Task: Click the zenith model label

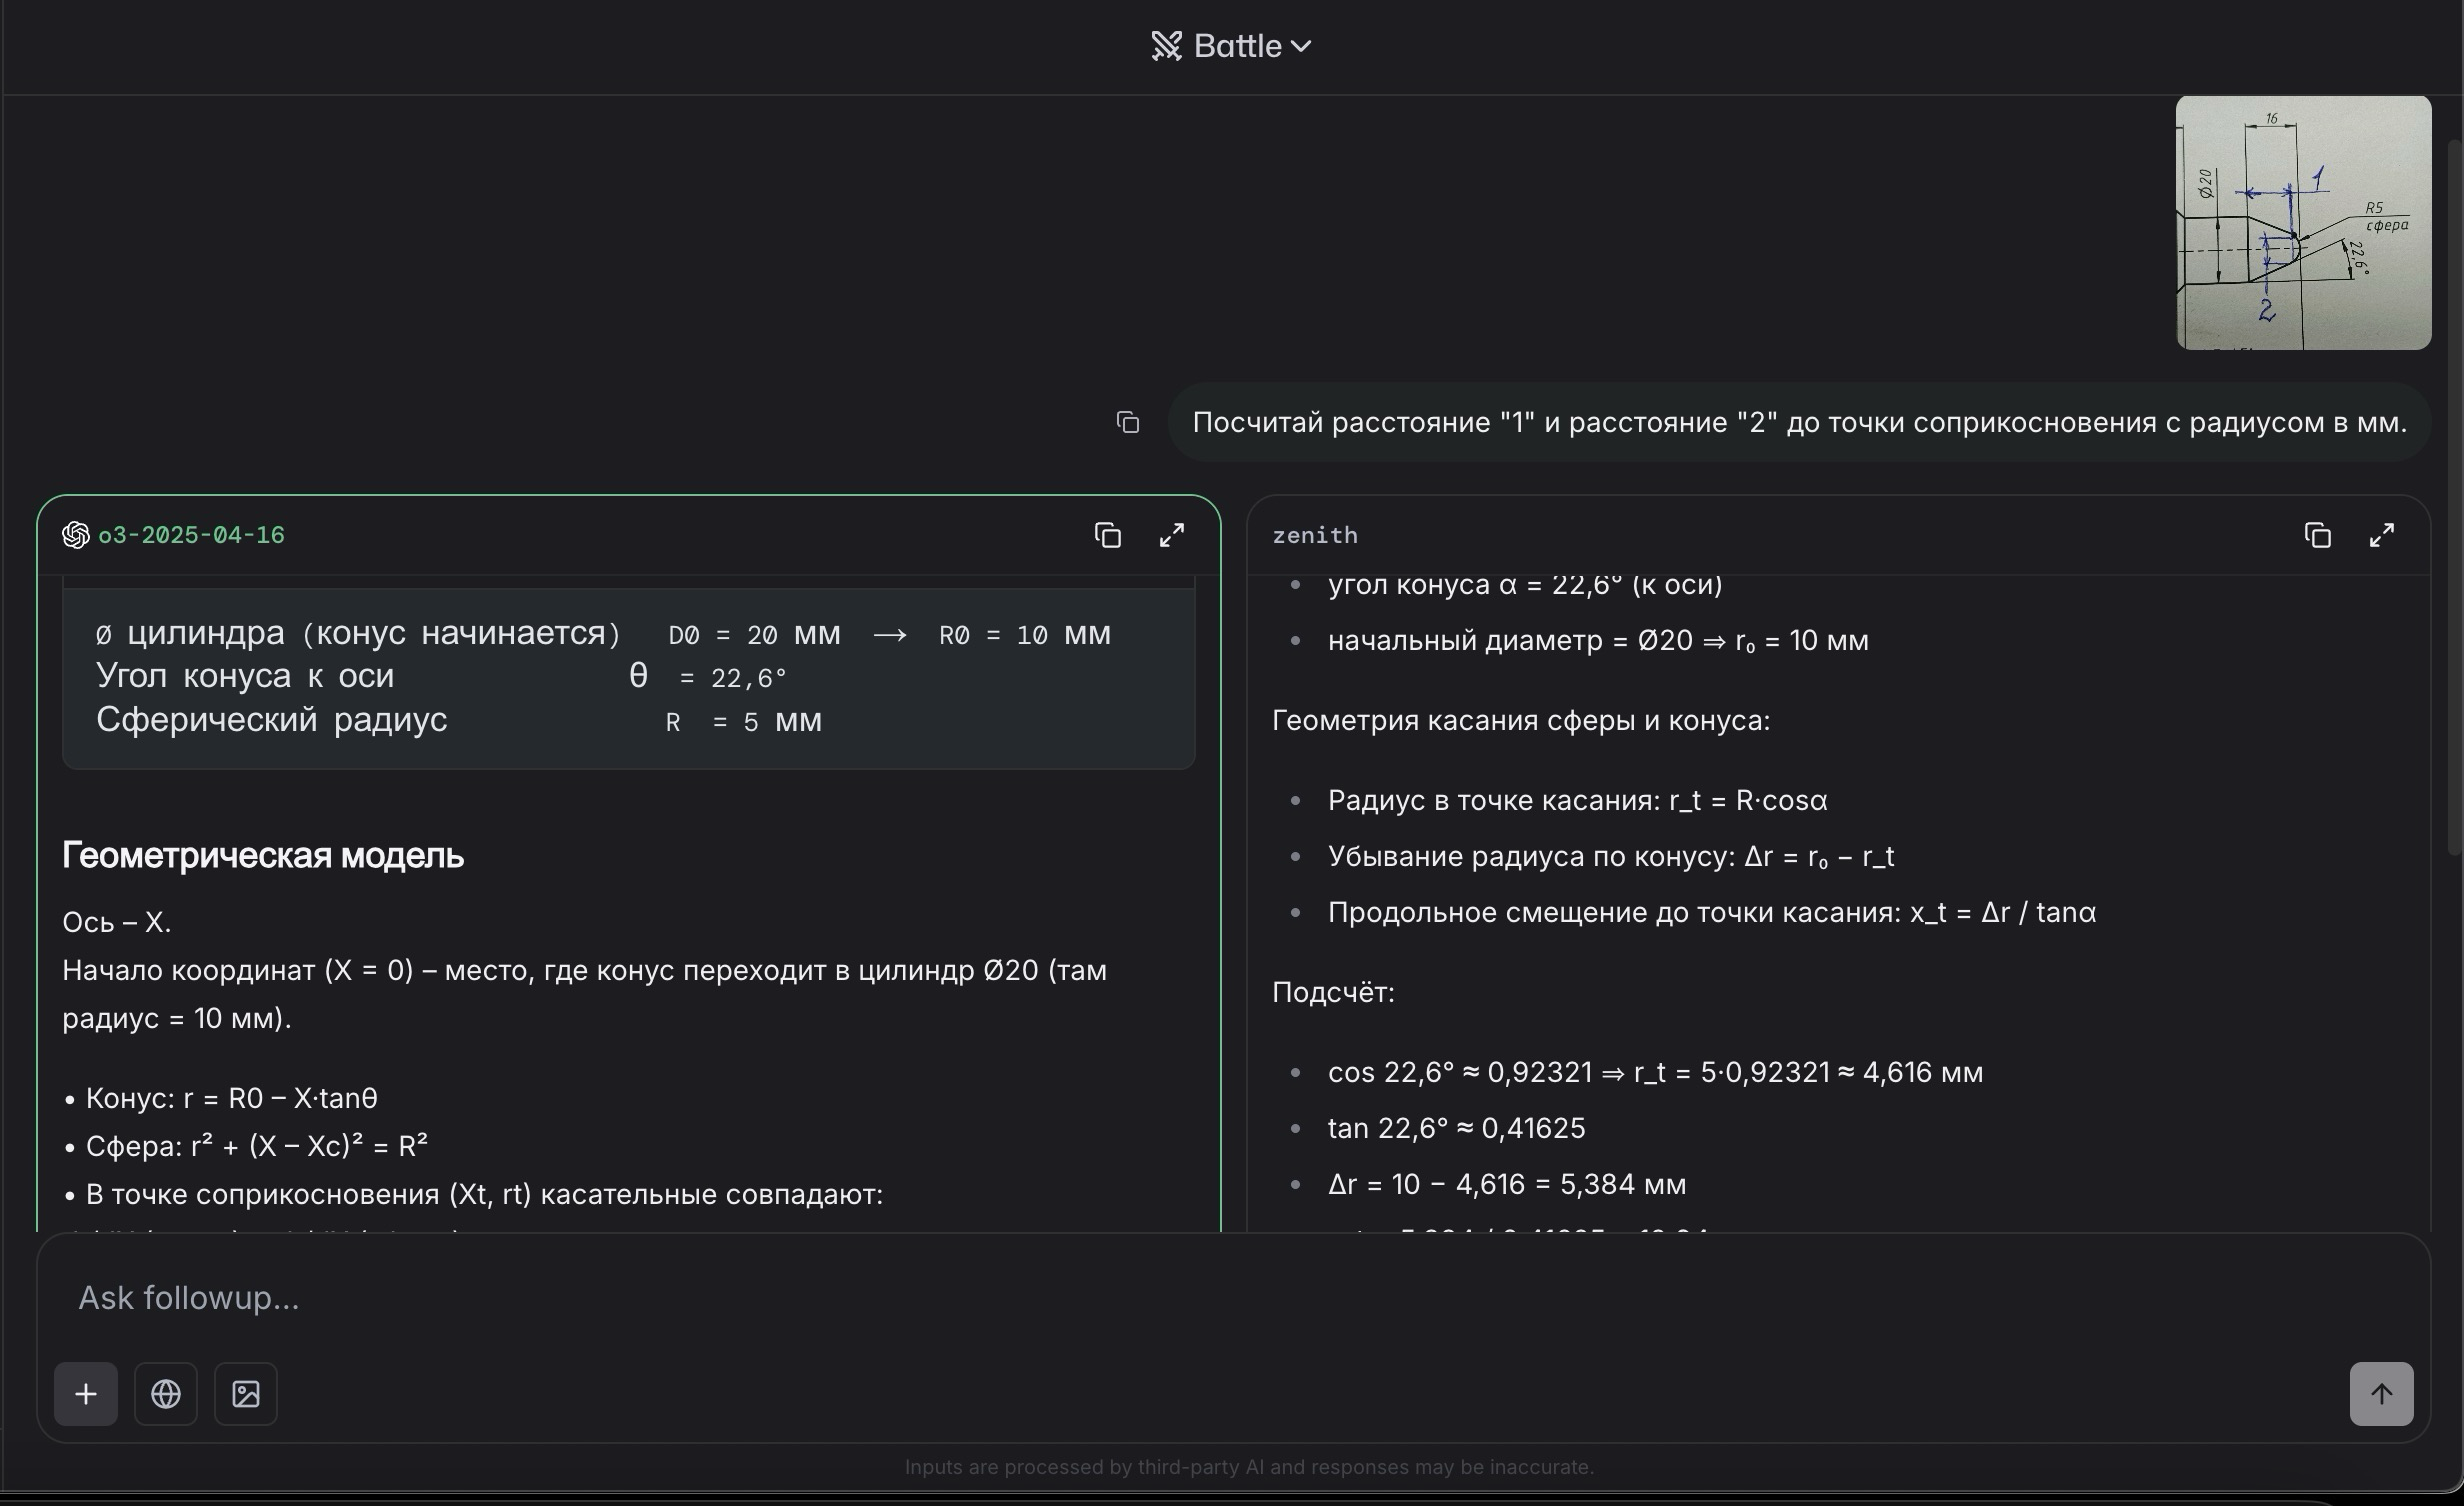Action: tap(1314, 536)
